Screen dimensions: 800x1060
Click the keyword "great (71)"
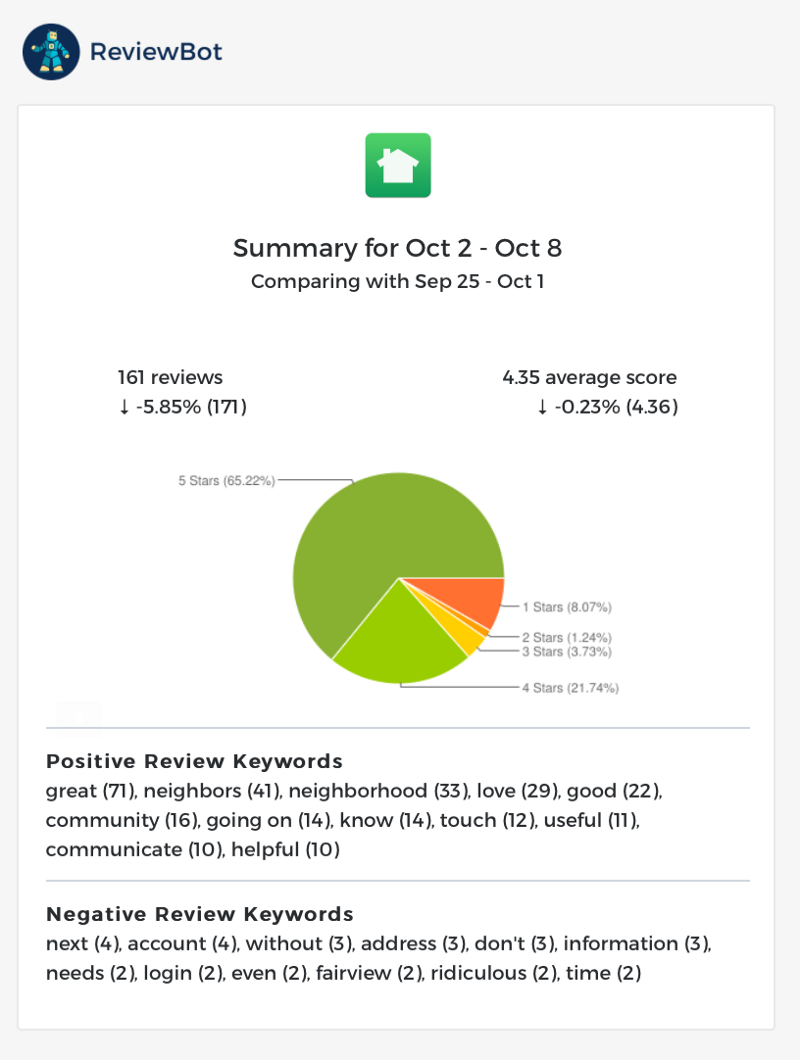90,791
